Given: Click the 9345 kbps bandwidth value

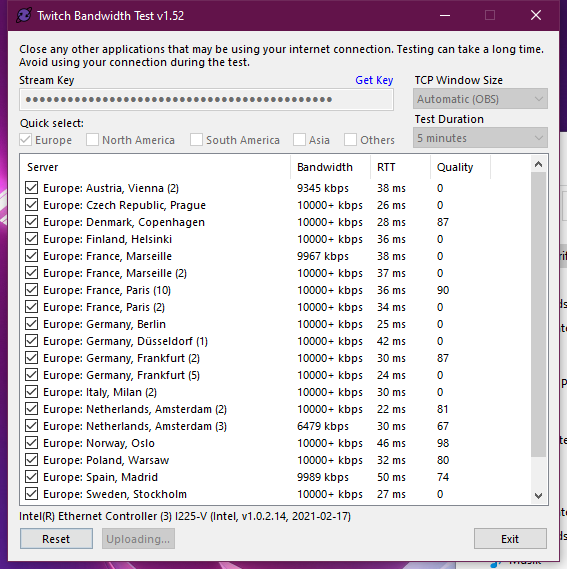Looking at the screenshot, I should click(323, 188).
